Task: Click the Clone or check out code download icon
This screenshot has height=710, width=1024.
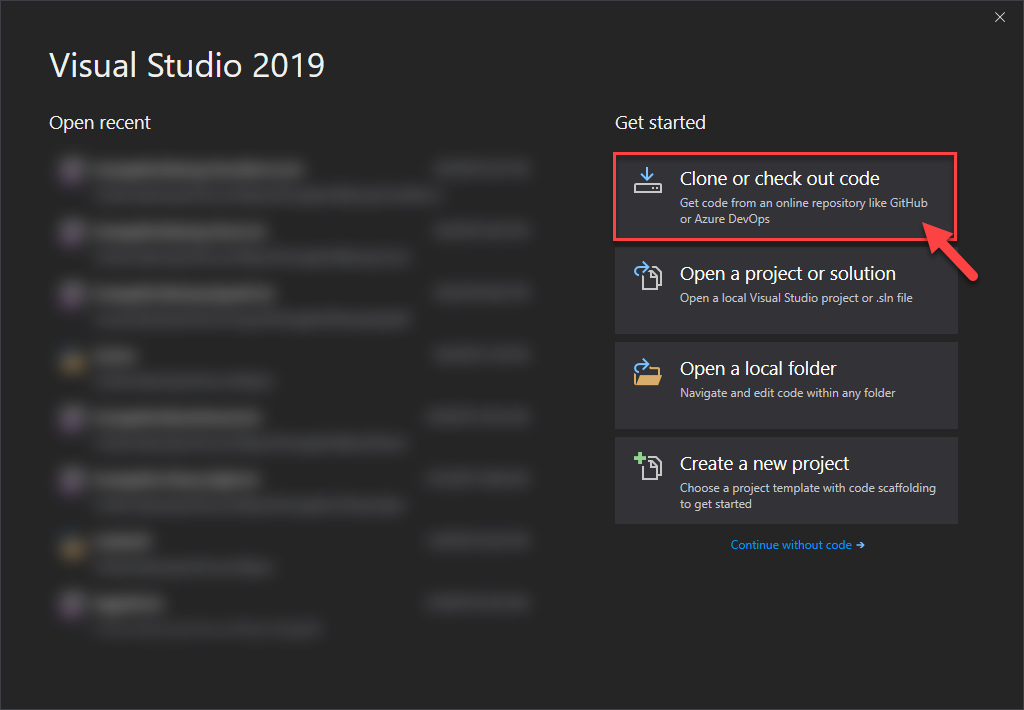Action: (x=647, y=180)
